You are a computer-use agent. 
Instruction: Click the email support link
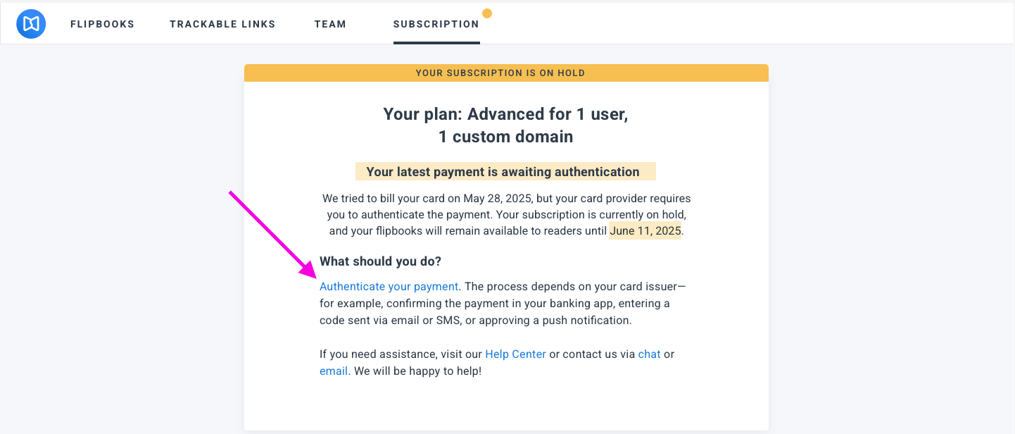pyautogui.click(x=333, y=371)
